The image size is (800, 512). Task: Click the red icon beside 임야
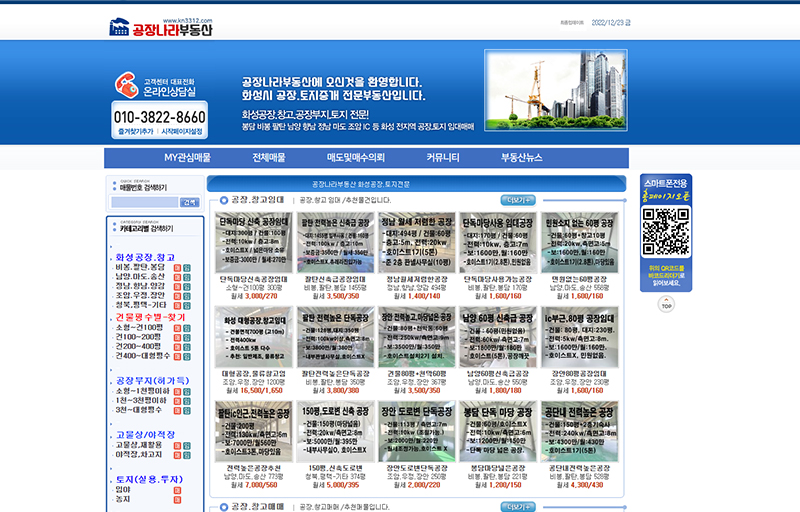pos(177,491)
